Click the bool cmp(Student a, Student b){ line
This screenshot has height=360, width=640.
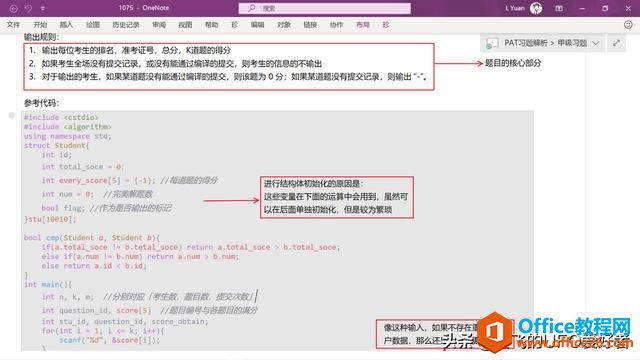coord(92,238)
